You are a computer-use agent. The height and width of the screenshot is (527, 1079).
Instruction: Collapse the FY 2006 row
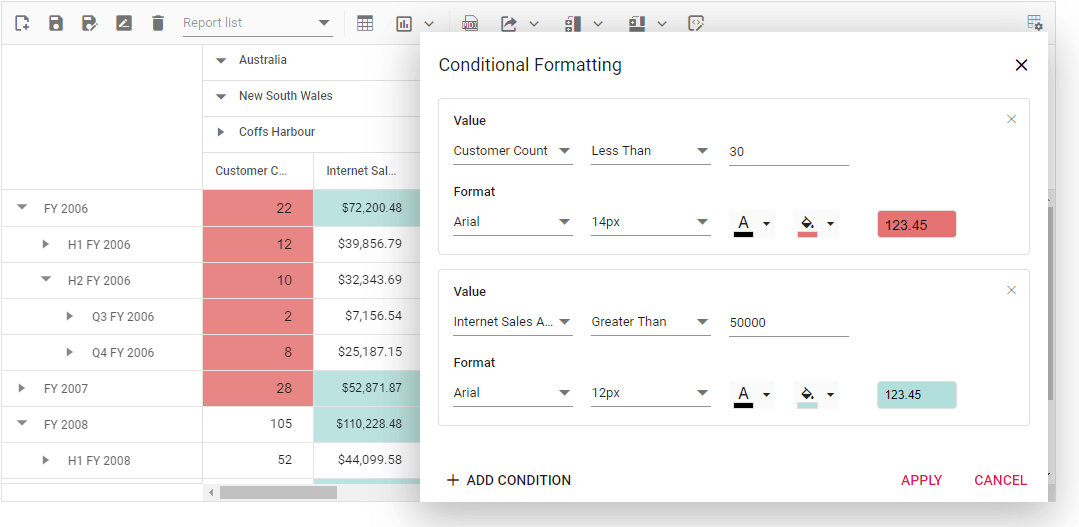22,208
